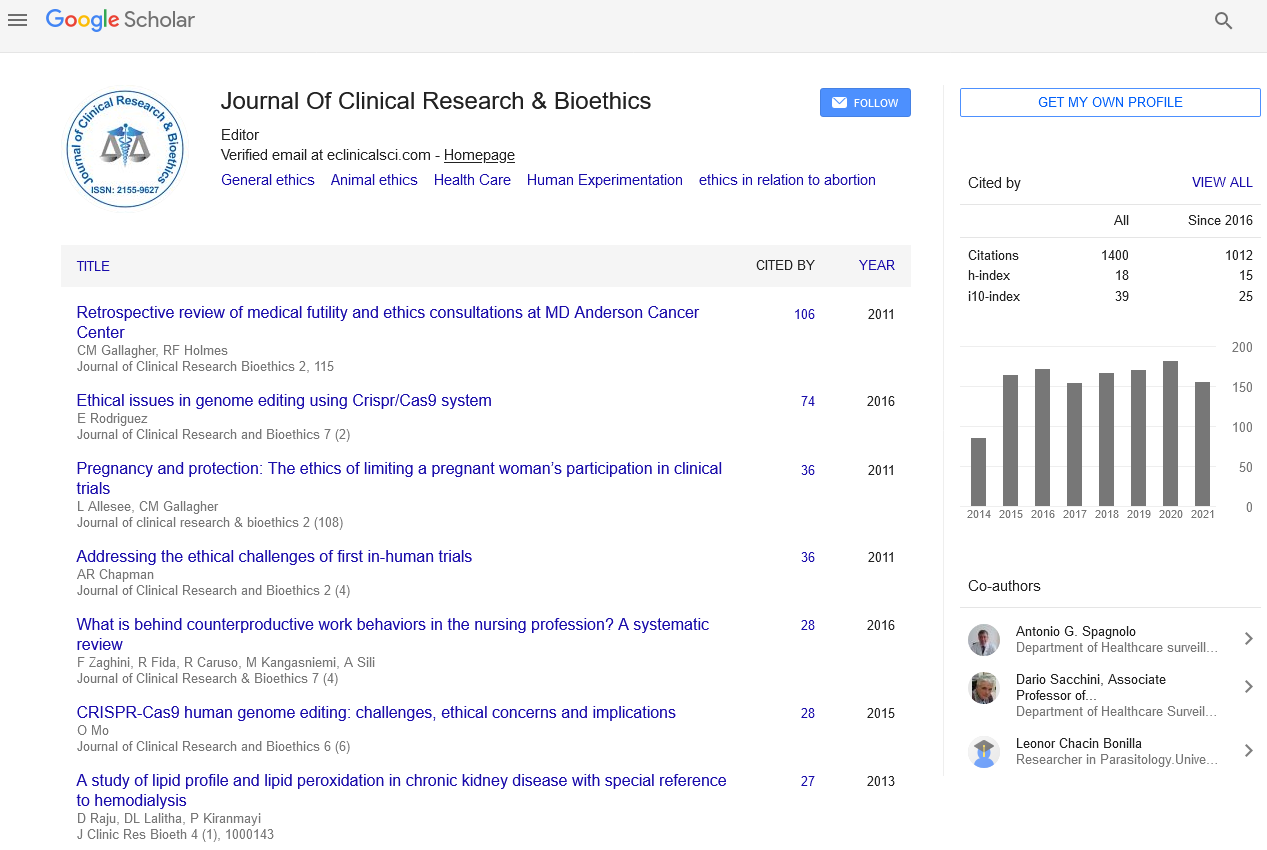
Task: Open Antonio G. Spagnolo's avatar photo
Action: [984, 639]
